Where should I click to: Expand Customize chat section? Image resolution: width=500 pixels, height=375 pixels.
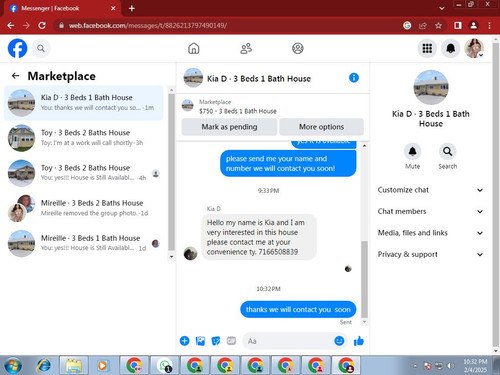[x=430, y=190]
